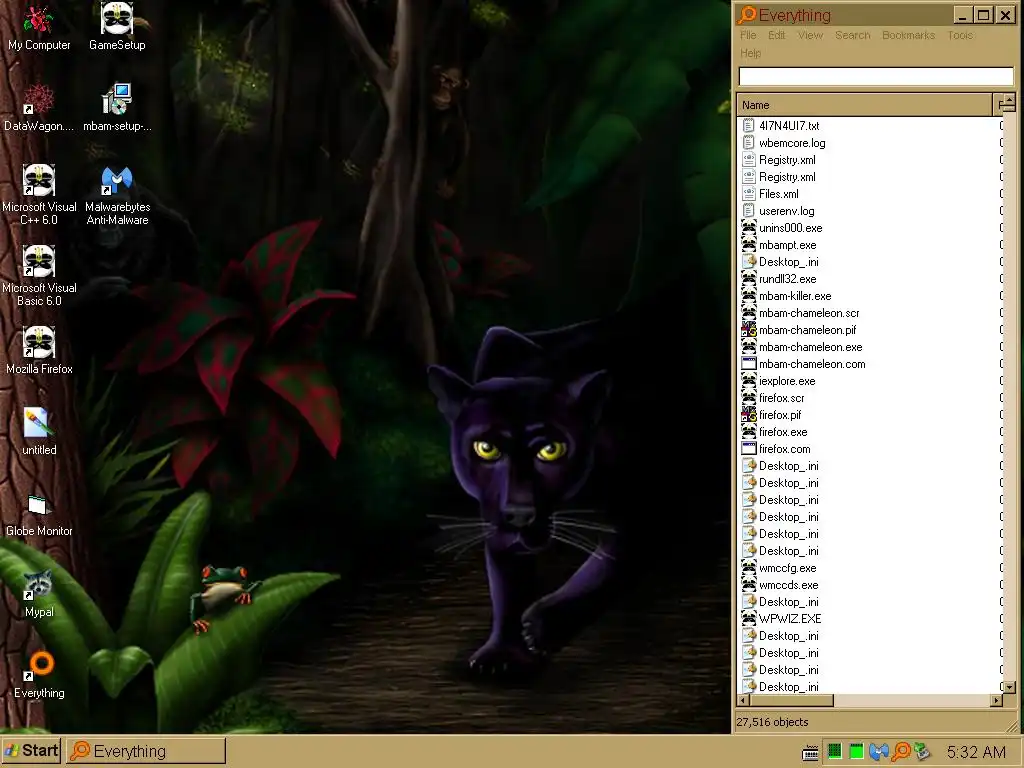Click the 27,516 objects status bar text
The image size is (1024, 768).
tap(772, 722)
